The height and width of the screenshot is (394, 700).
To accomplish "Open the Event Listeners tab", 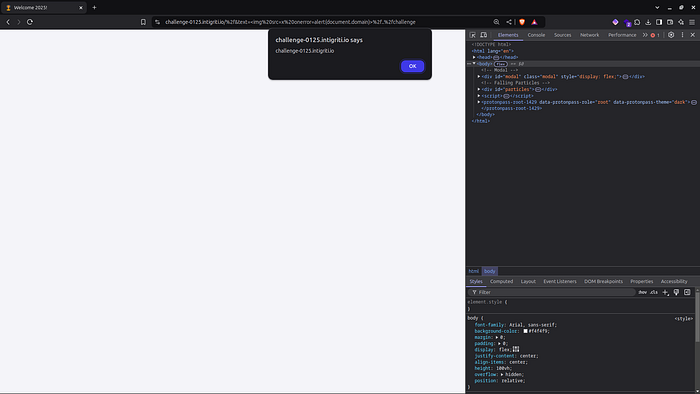I will coord(560,282).
